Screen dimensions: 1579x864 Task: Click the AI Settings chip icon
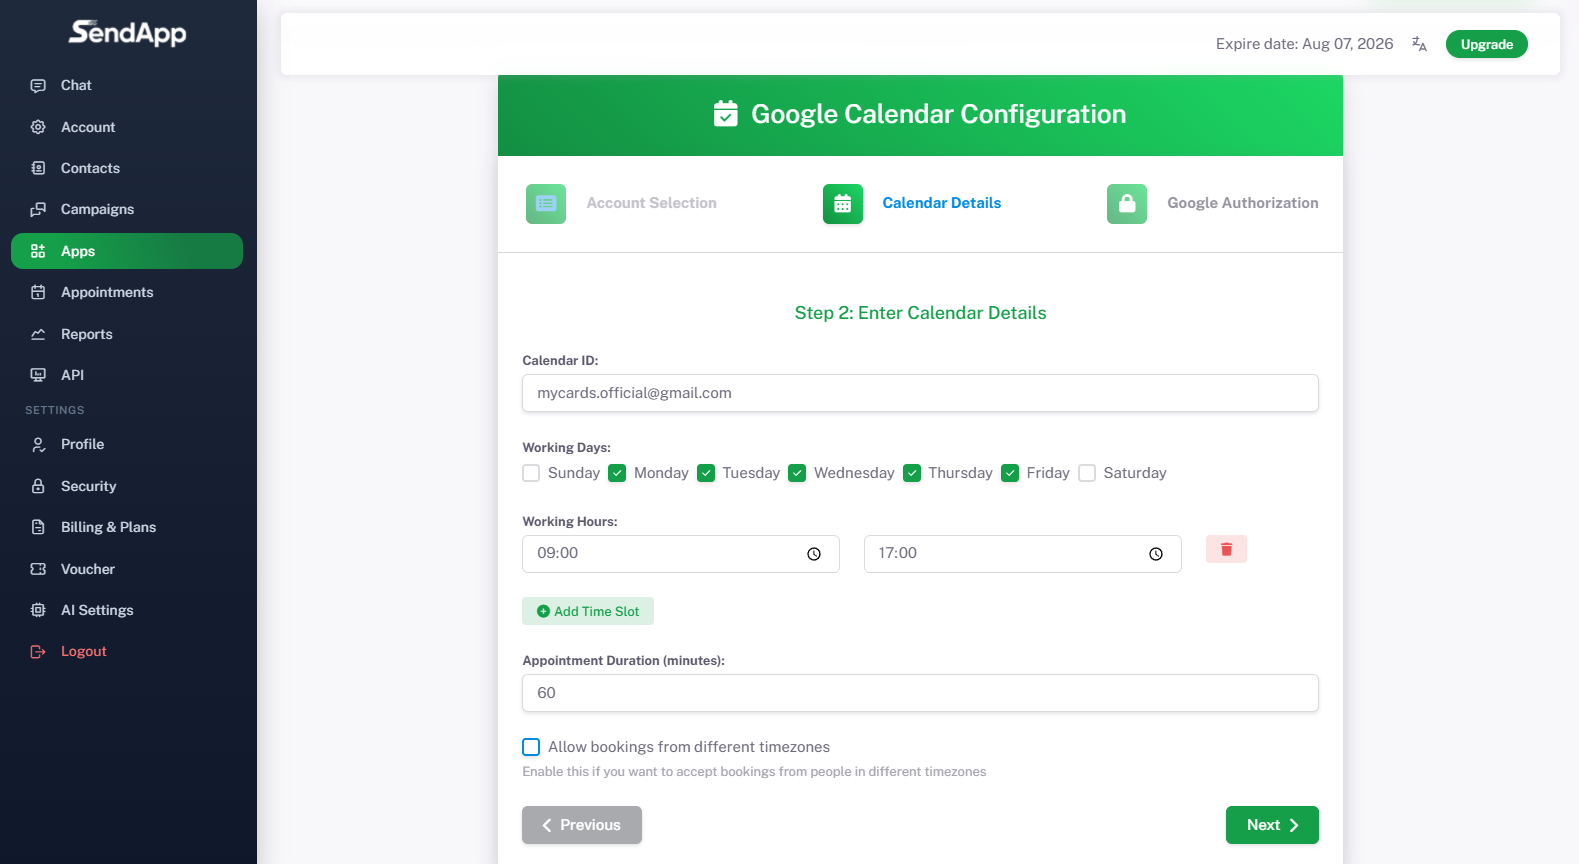point(38,610)
